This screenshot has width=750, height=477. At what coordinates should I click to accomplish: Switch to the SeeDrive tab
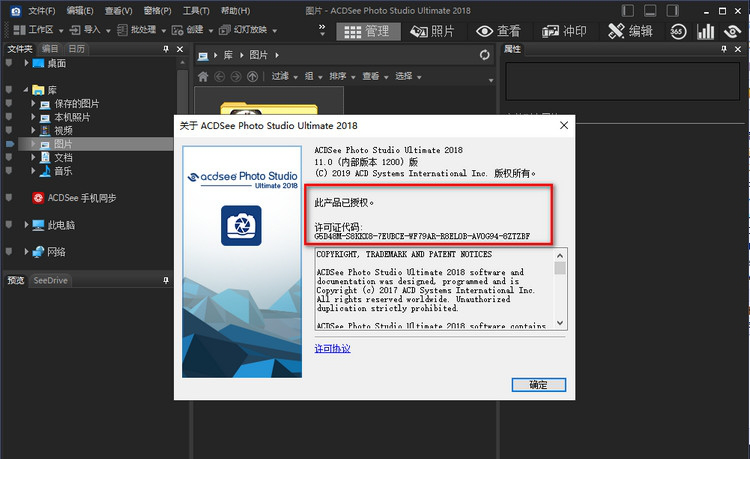[x=50, y=280]
